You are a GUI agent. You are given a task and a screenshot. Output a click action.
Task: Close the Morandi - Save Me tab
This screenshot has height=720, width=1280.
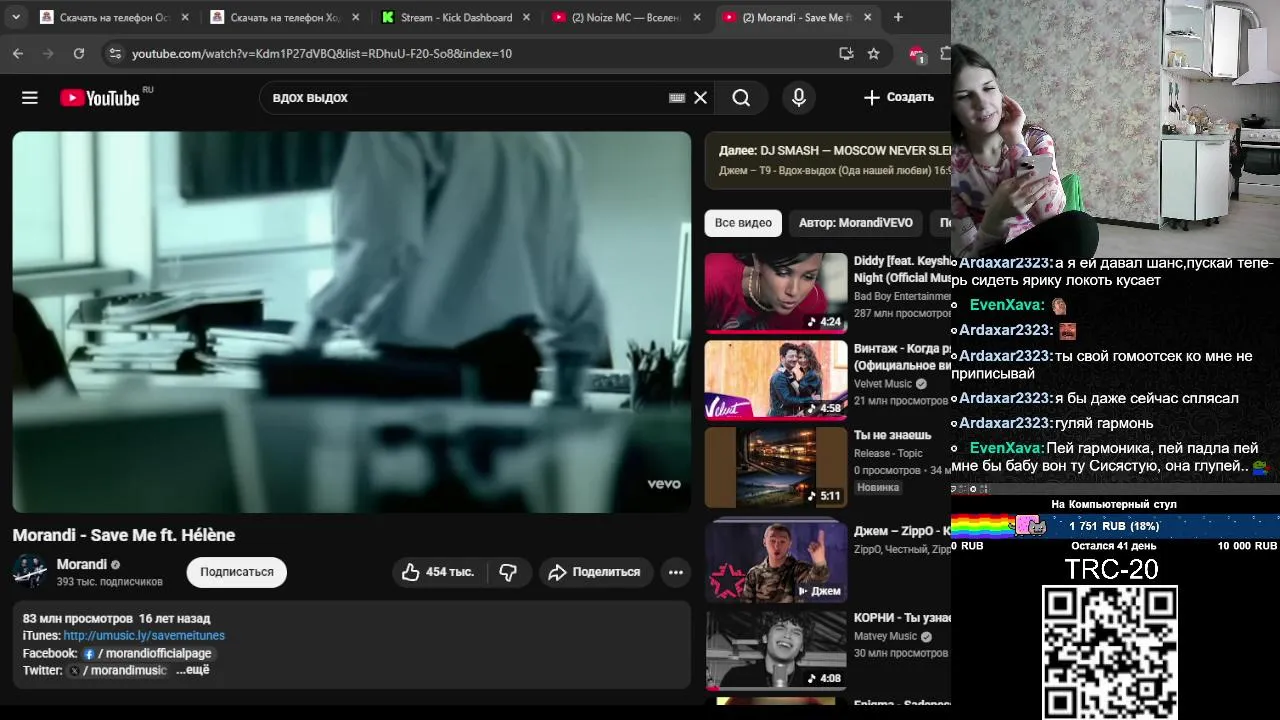click(868, 17)
